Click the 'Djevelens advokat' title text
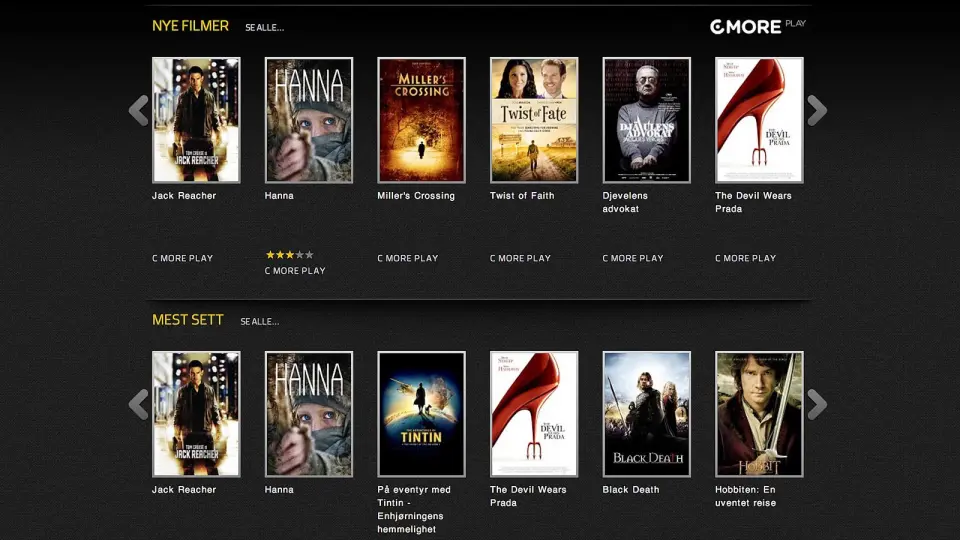Viewport: 960px width, 540px height. pyautogui.click(x=625, y=202)
